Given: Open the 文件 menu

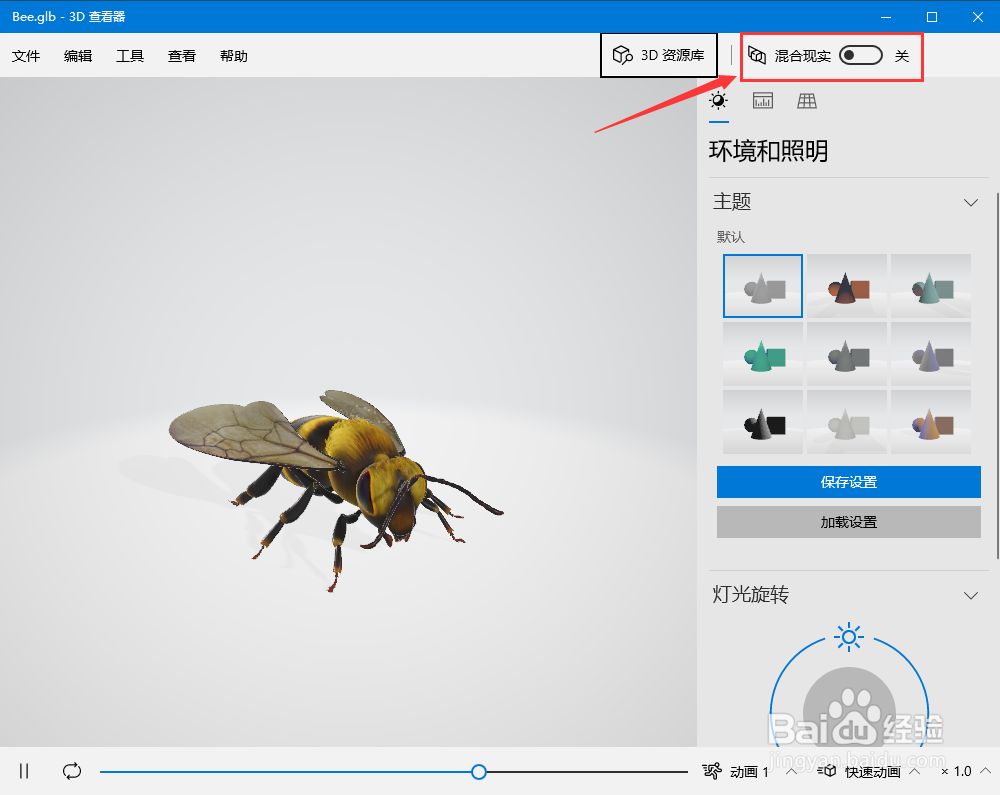Looking at the screenshot, I should click(x=26, y=56).
